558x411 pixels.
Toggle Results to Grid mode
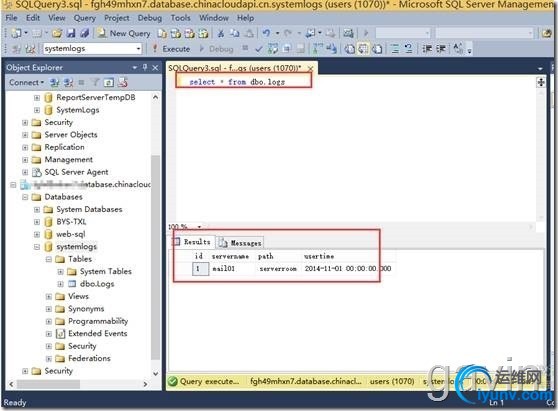point(363,49)
